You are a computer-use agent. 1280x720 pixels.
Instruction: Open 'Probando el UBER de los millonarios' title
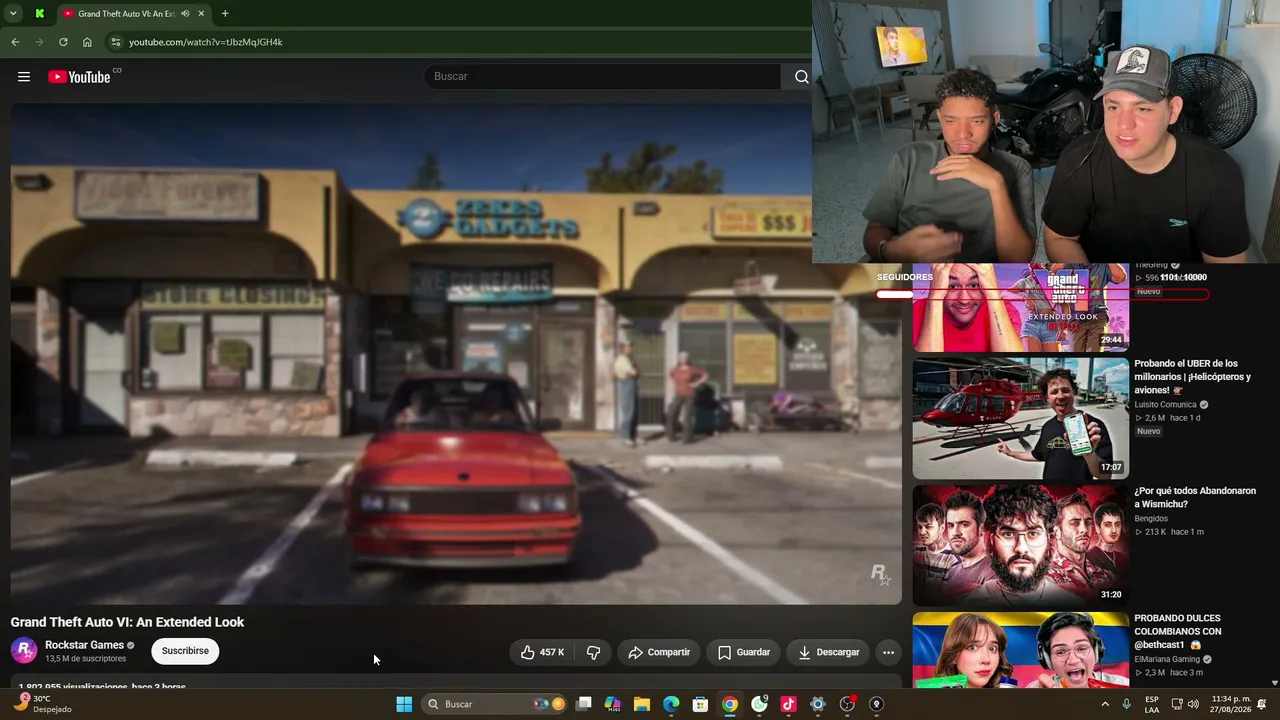tap(1192, 377)
